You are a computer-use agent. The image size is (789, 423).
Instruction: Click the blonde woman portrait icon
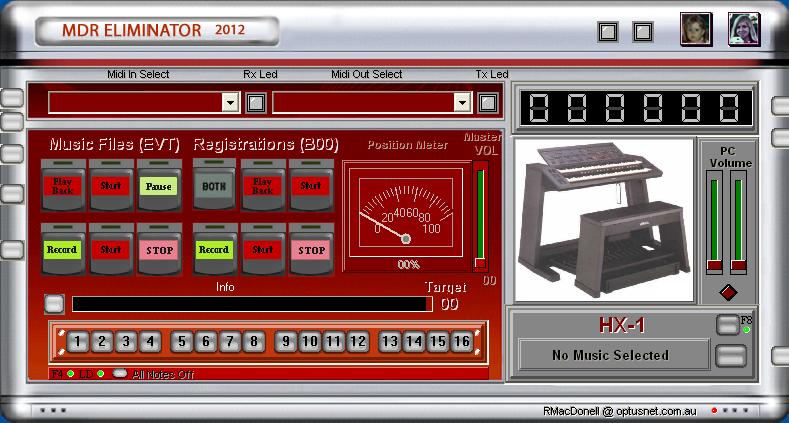[x=743, y=29]
